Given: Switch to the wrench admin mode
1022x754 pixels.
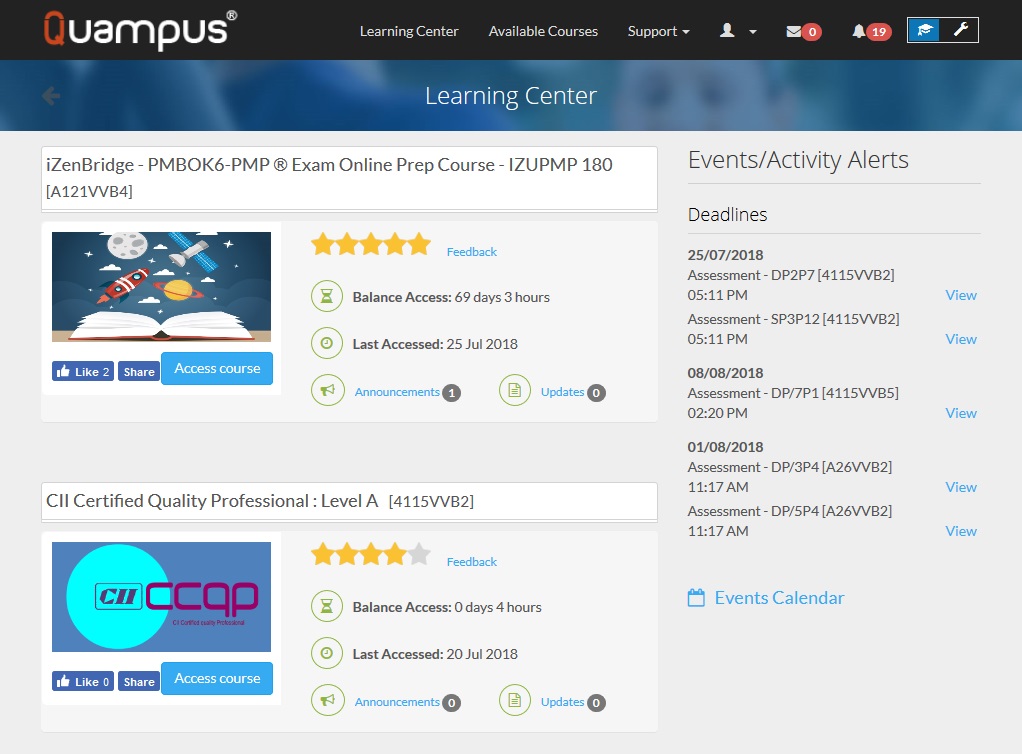Looking at the screenshot, I should point(960,30).
